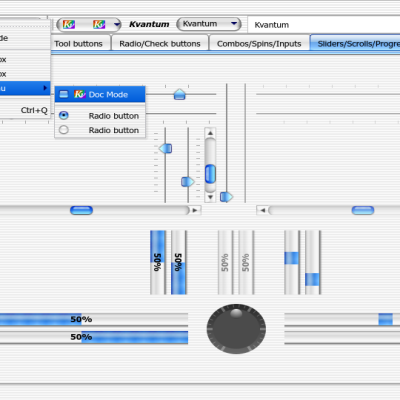400x400 pixels.
Task: Open the Combos/Spins/Inputs tab
Action: (x=259, y=44)
